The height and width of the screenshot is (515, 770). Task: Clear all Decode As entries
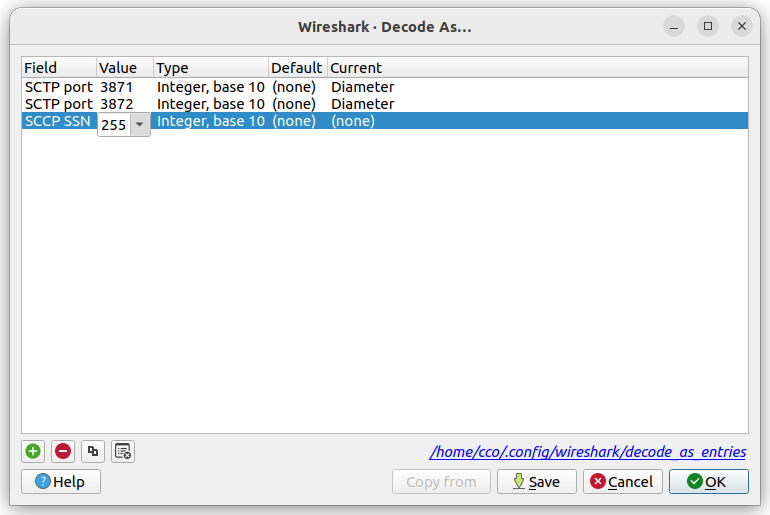click(x=123, y=451)
